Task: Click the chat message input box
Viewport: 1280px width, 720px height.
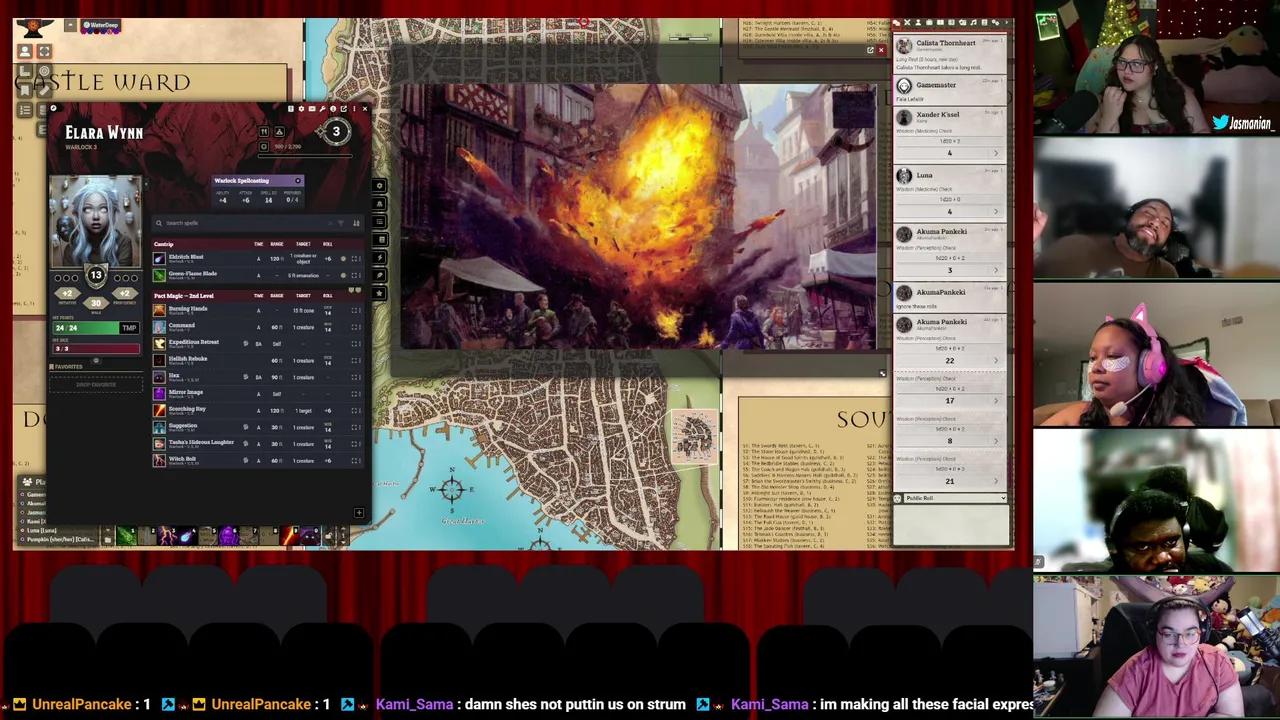Action: 951,524
